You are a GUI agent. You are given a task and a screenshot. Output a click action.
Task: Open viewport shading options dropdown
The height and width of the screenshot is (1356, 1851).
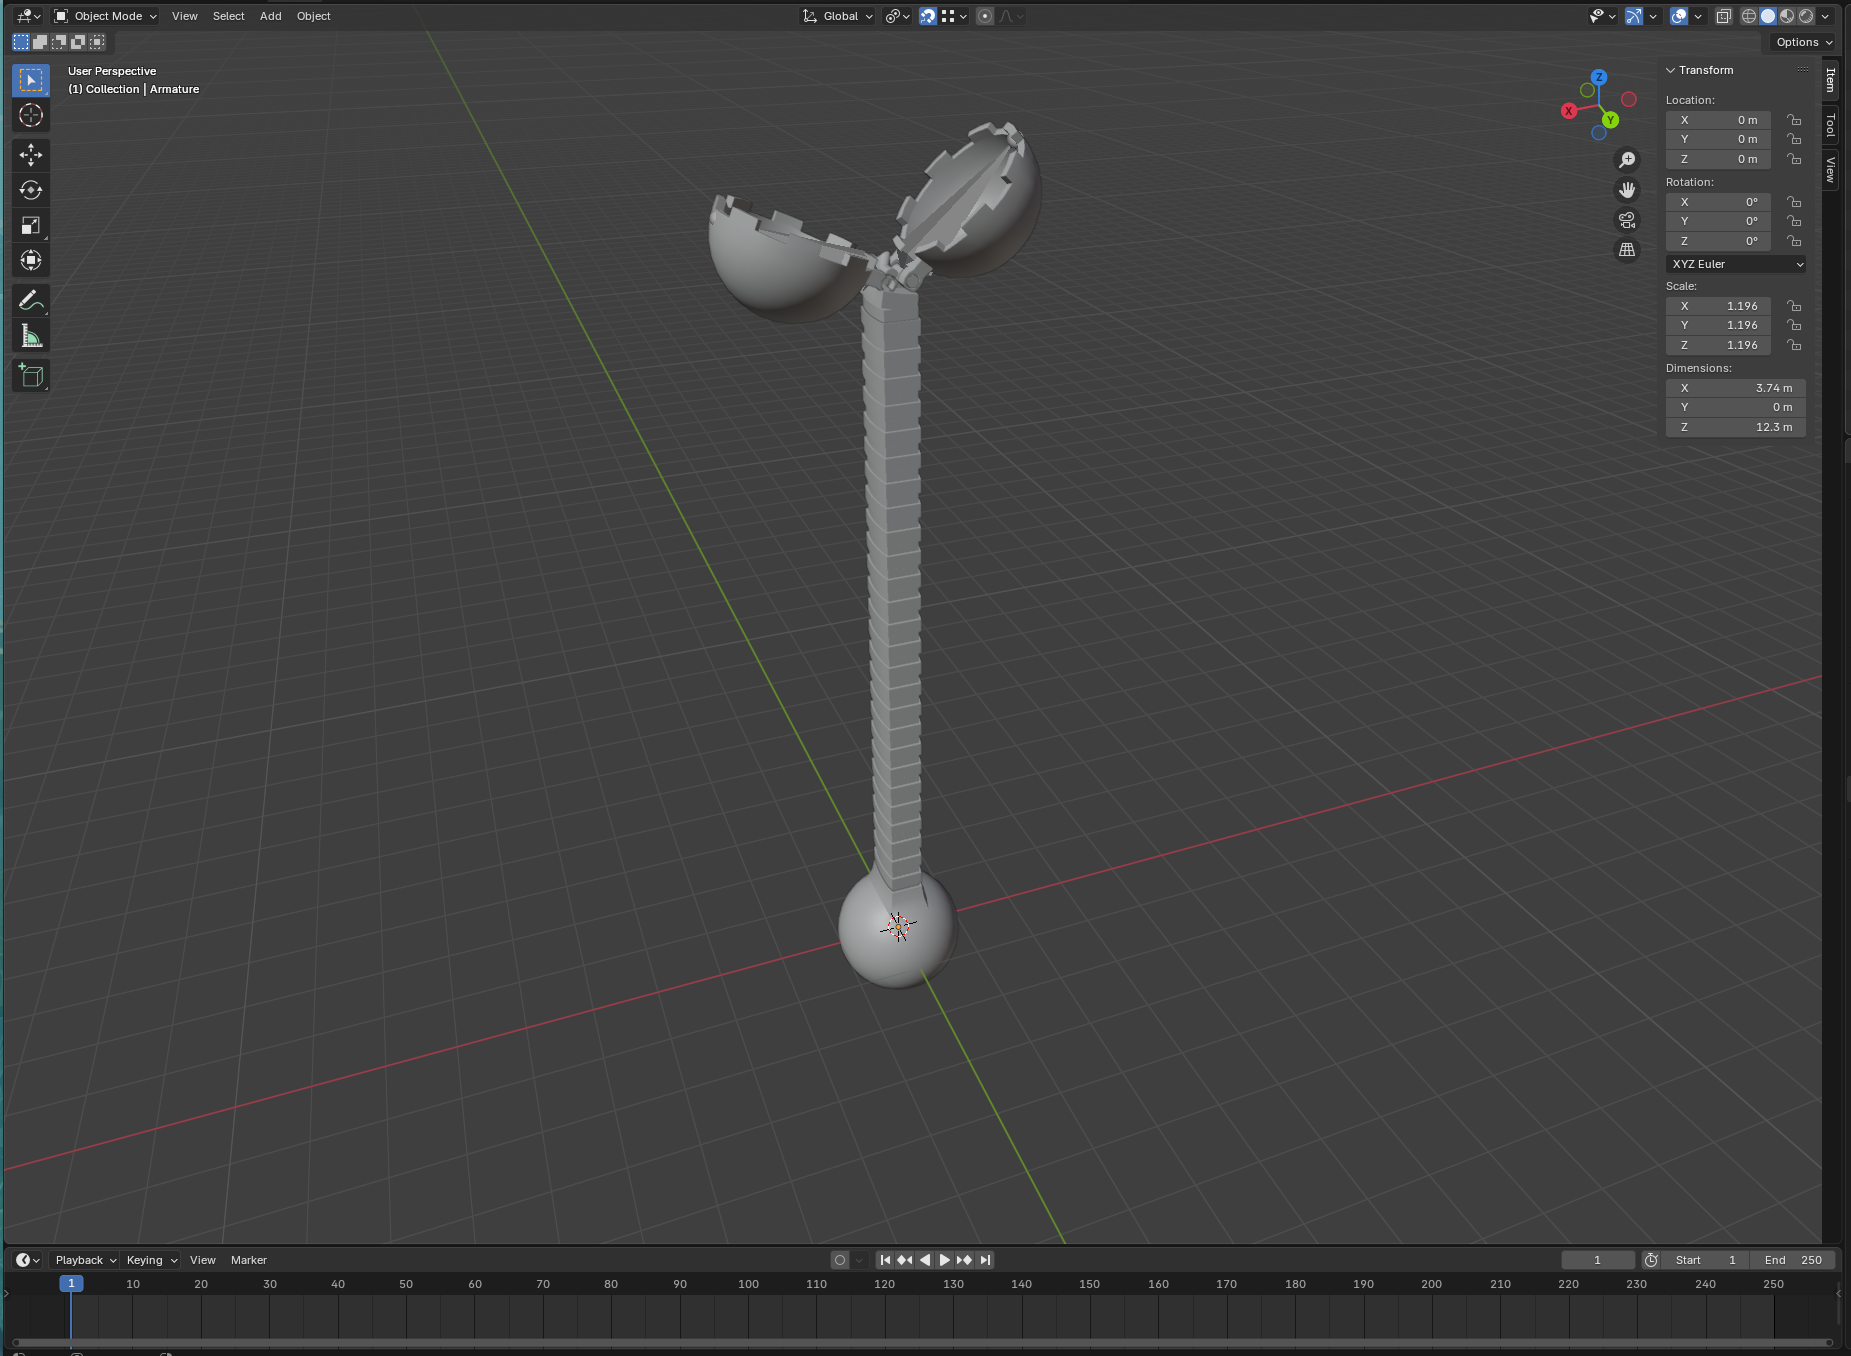coord(1826,16)
